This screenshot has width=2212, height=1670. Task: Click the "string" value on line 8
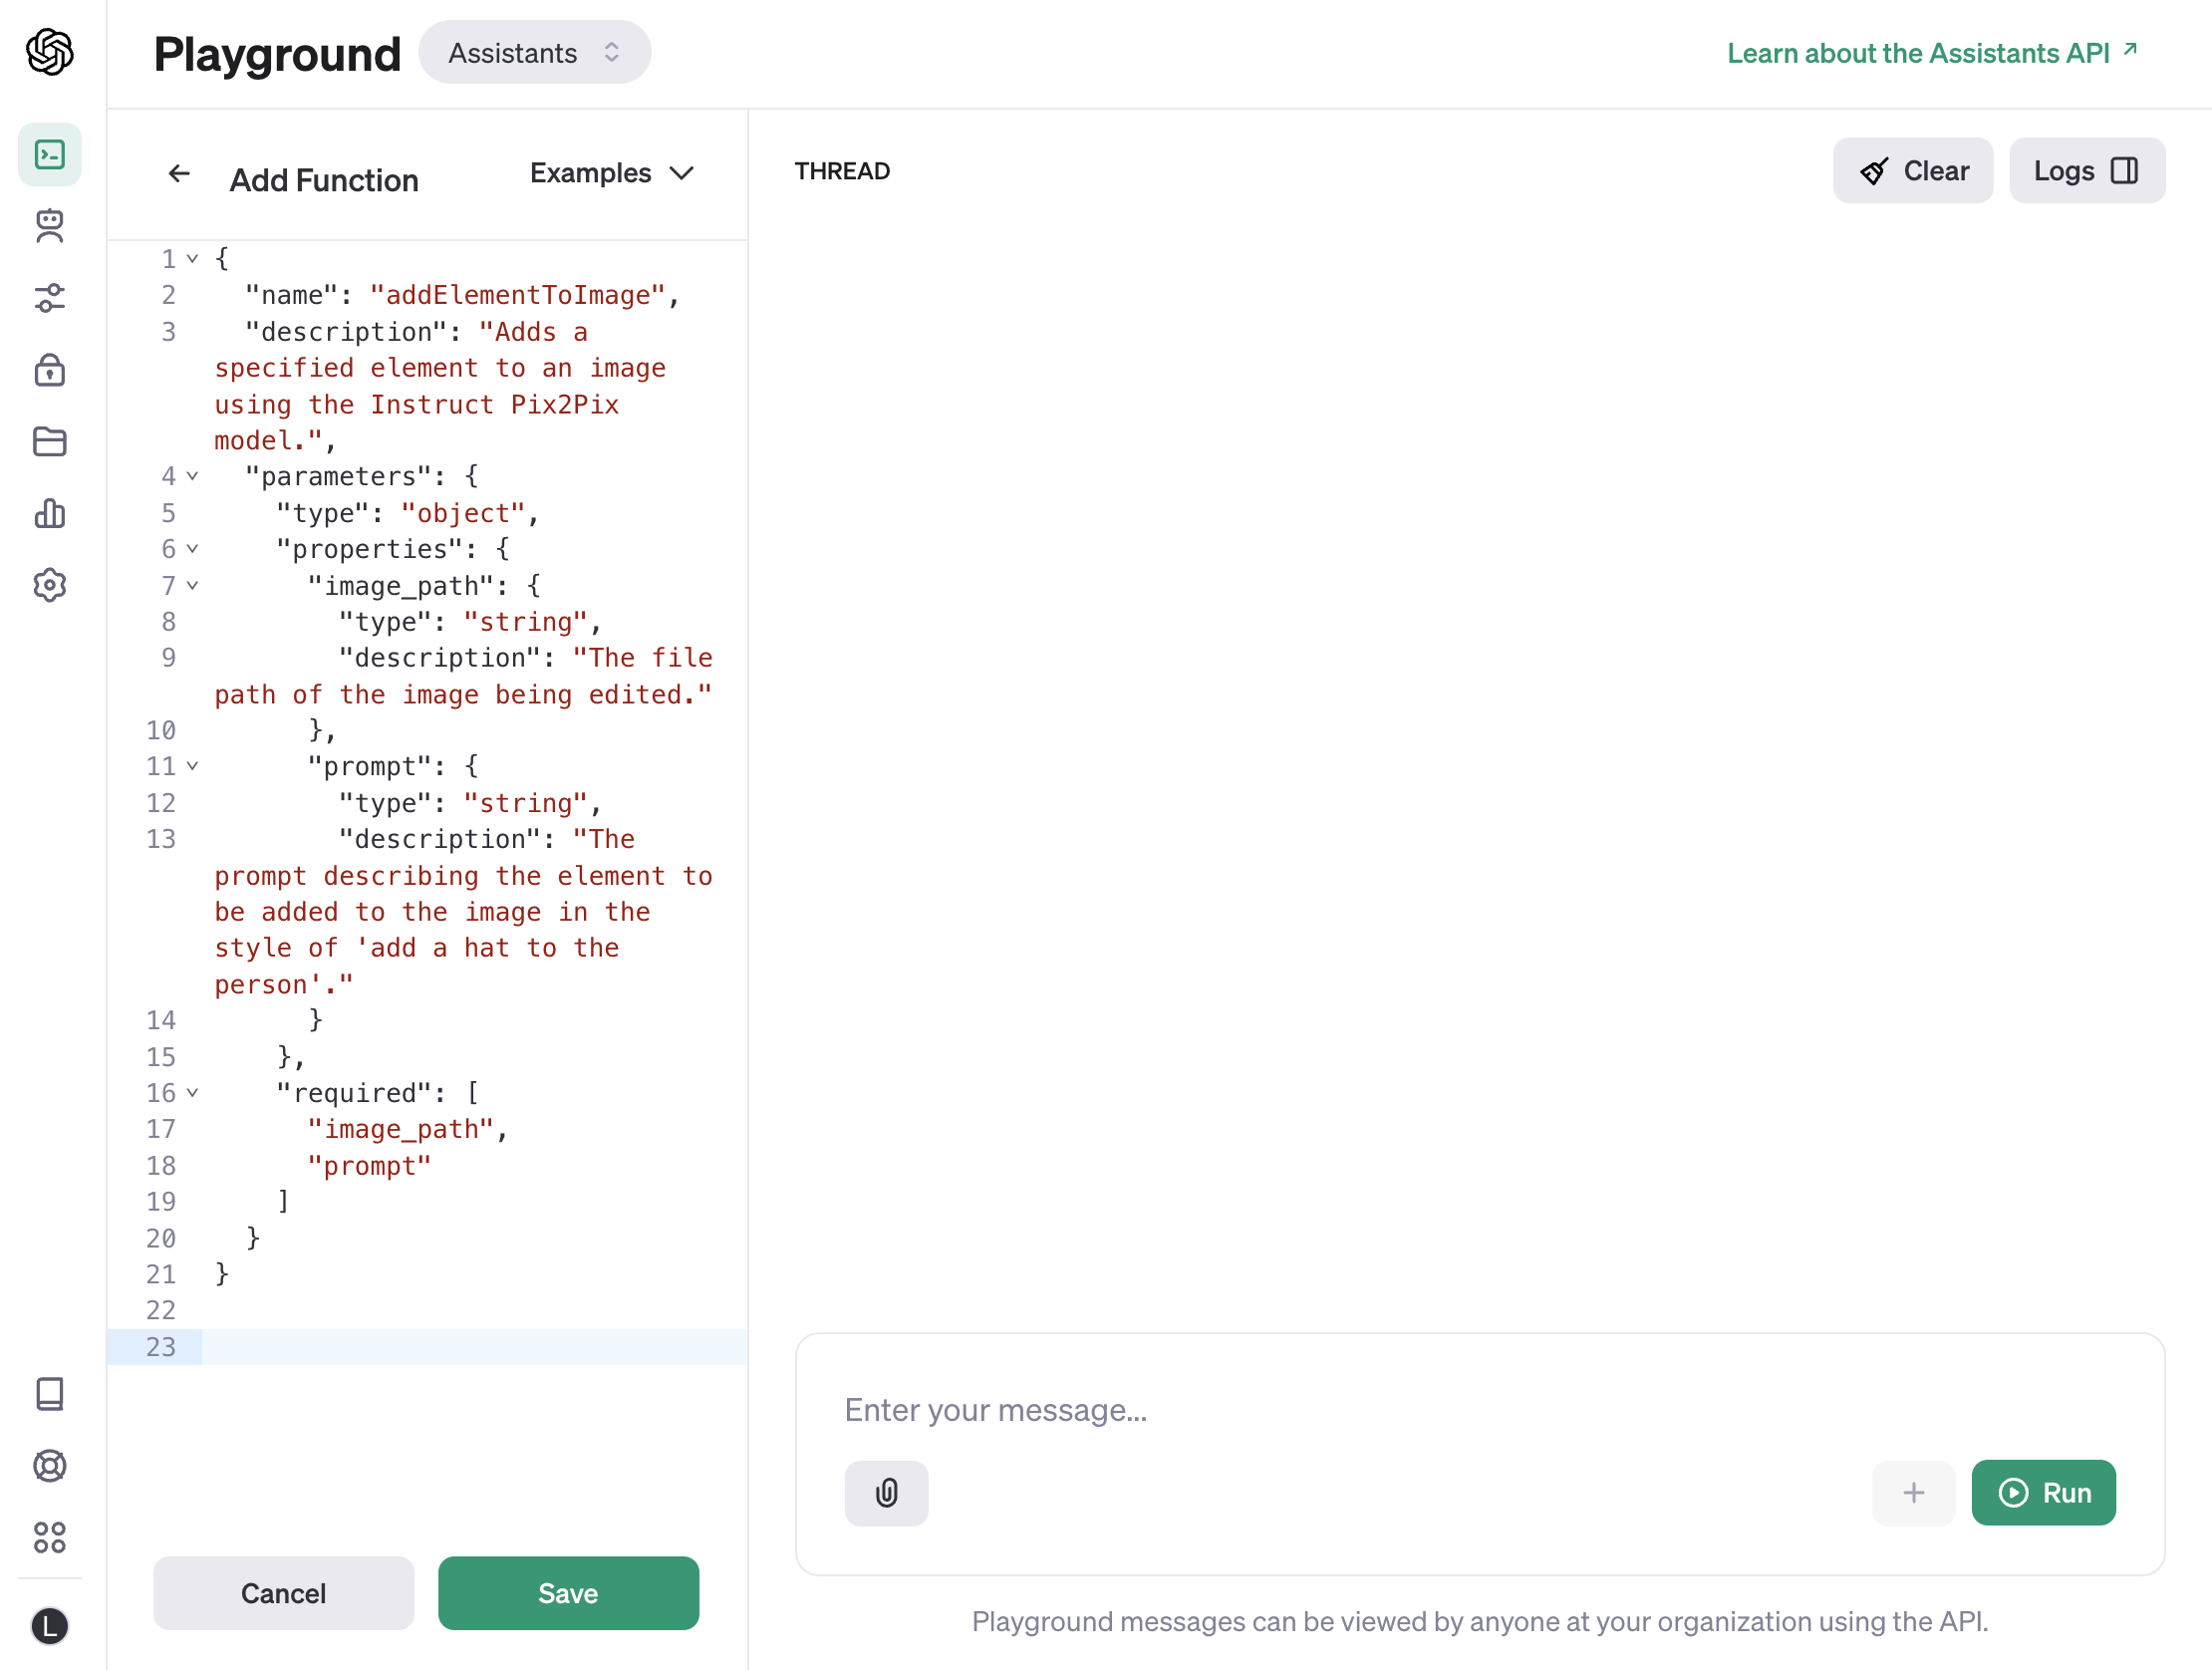[x=526, y=622]
